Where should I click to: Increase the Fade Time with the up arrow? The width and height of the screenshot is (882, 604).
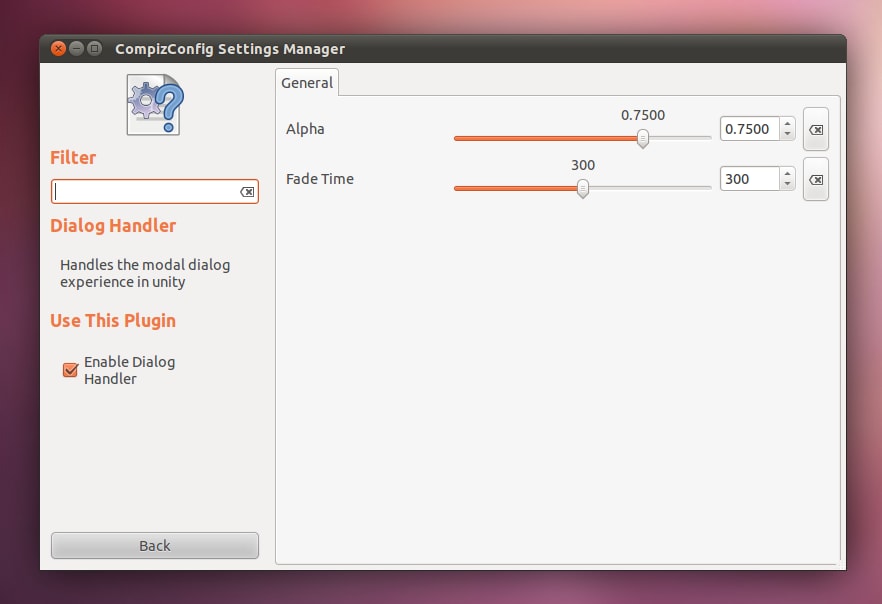(x=788, y=174)
